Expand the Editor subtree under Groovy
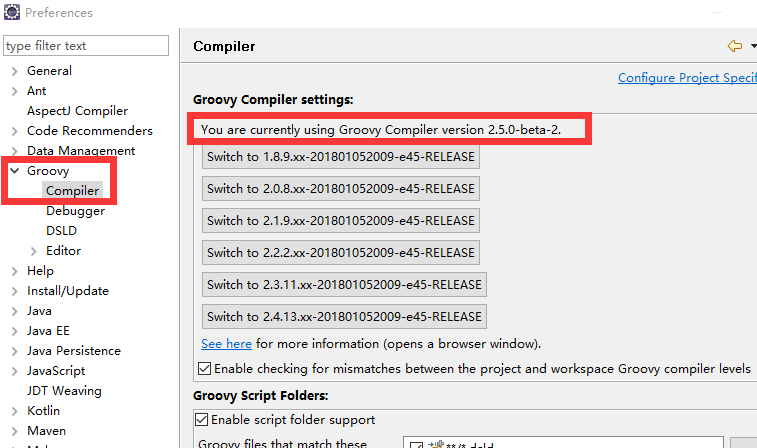Viewport: 757px width, 448px height. click(34, 251)
